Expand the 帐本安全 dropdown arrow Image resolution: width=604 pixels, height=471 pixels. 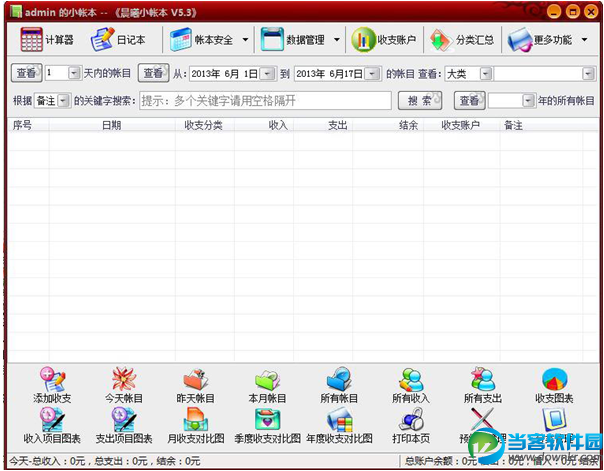(x=245, y=40)
